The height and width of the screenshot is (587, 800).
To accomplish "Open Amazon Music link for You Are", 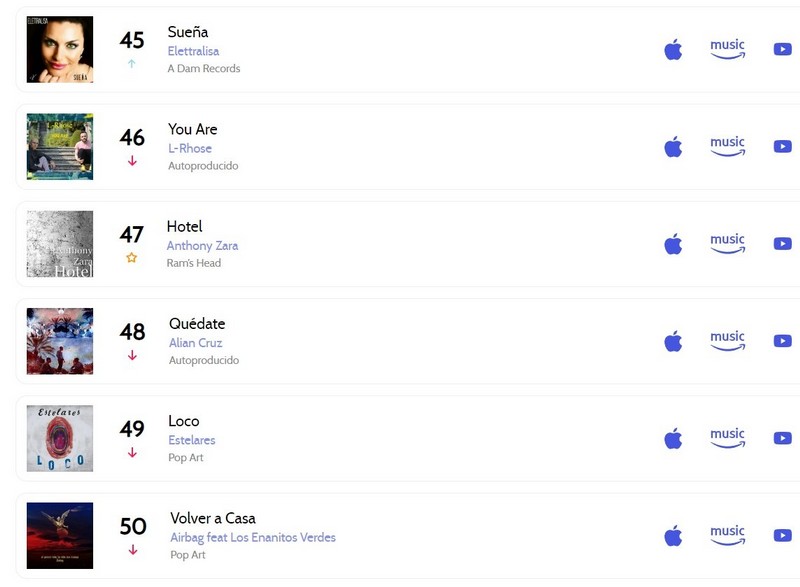I will [728, 146].
